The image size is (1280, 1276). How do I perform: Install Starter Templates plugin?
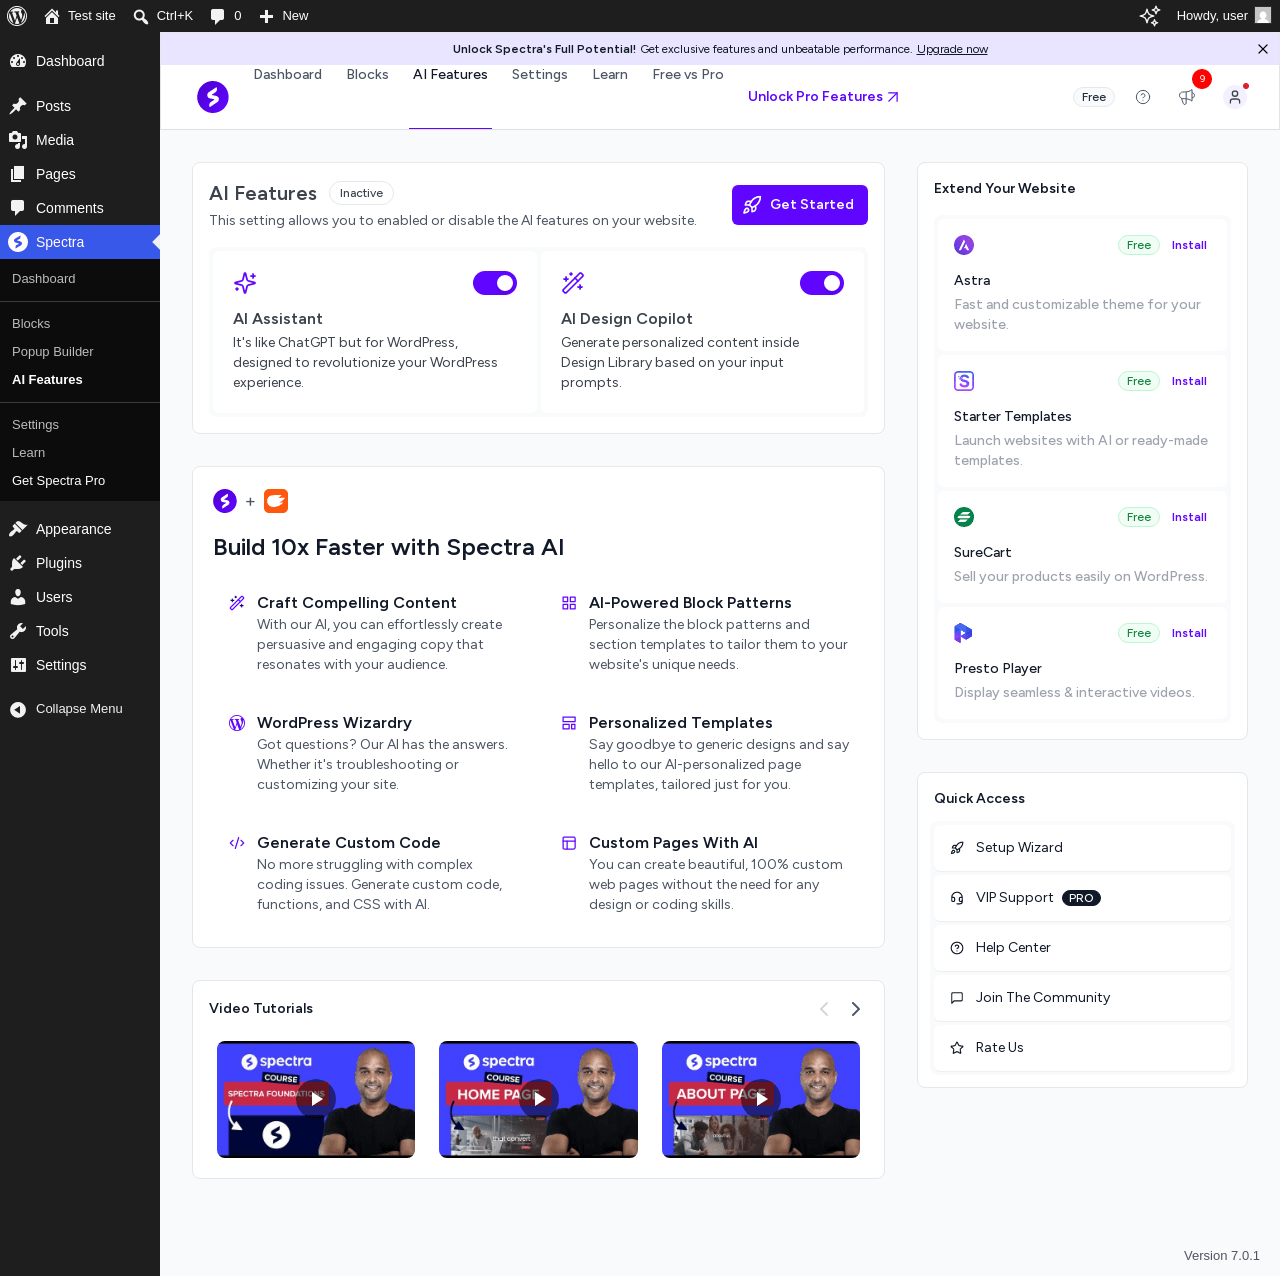coord(1189,381)
